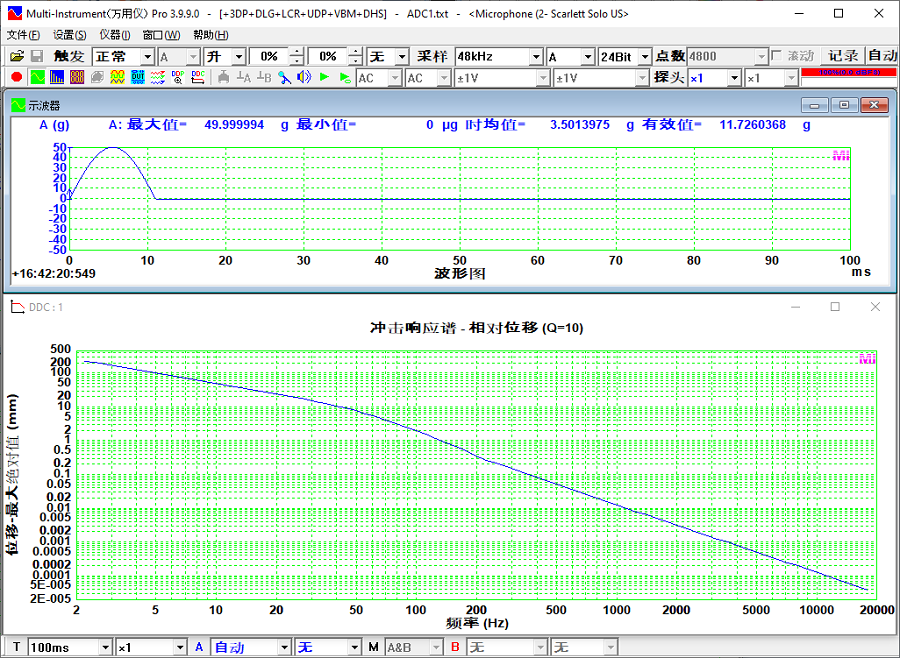The image size is (900, 658).
Task: Click the T label button in bottom bar
Action: [x=16, y=647]
